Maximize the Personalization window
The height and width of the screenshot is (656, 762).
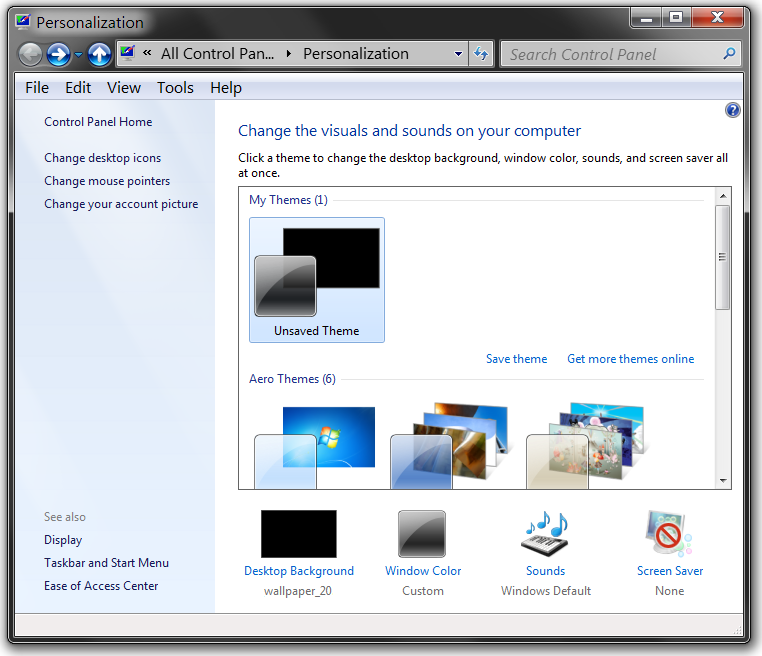[676, 18]
